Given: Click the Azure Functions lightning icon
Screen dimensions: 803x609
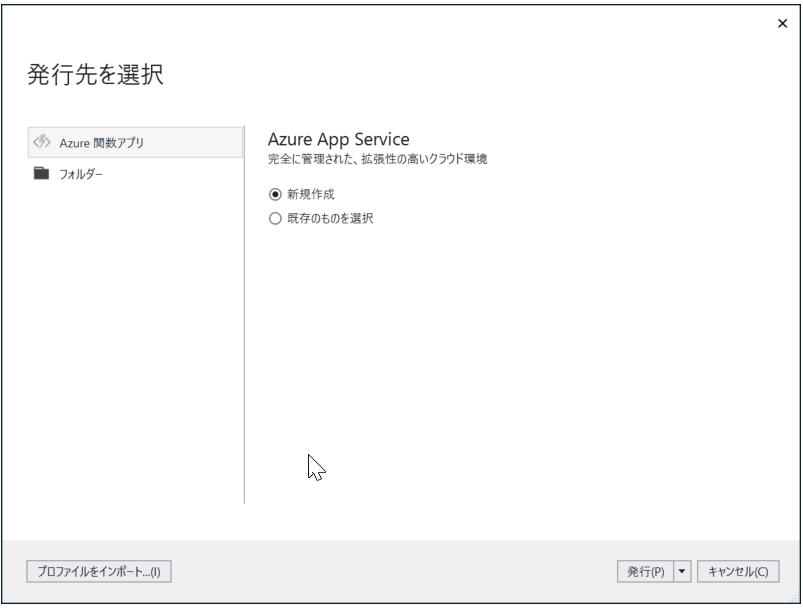Looking at the screenshot, I should (41, 142).
